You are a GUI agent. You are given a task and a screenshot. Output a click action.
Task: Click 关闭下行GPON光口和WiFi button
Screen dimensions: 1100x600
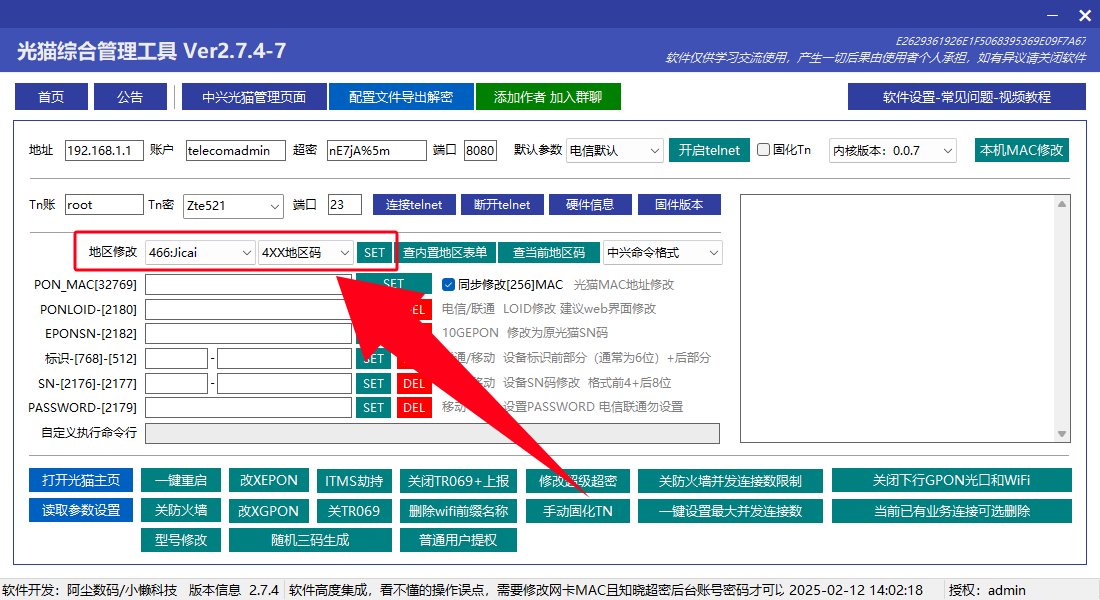click(952, 481)
